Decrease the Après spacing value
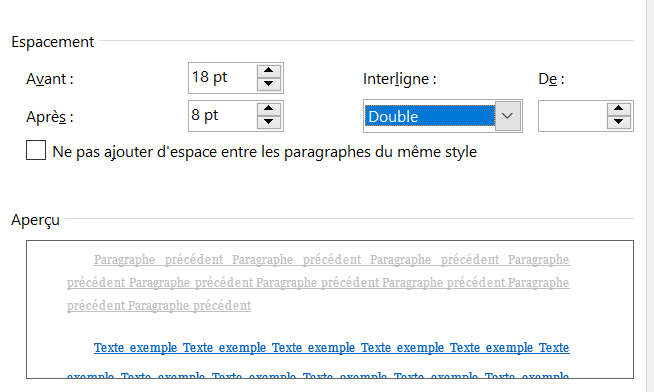 [x=269, y=122]
